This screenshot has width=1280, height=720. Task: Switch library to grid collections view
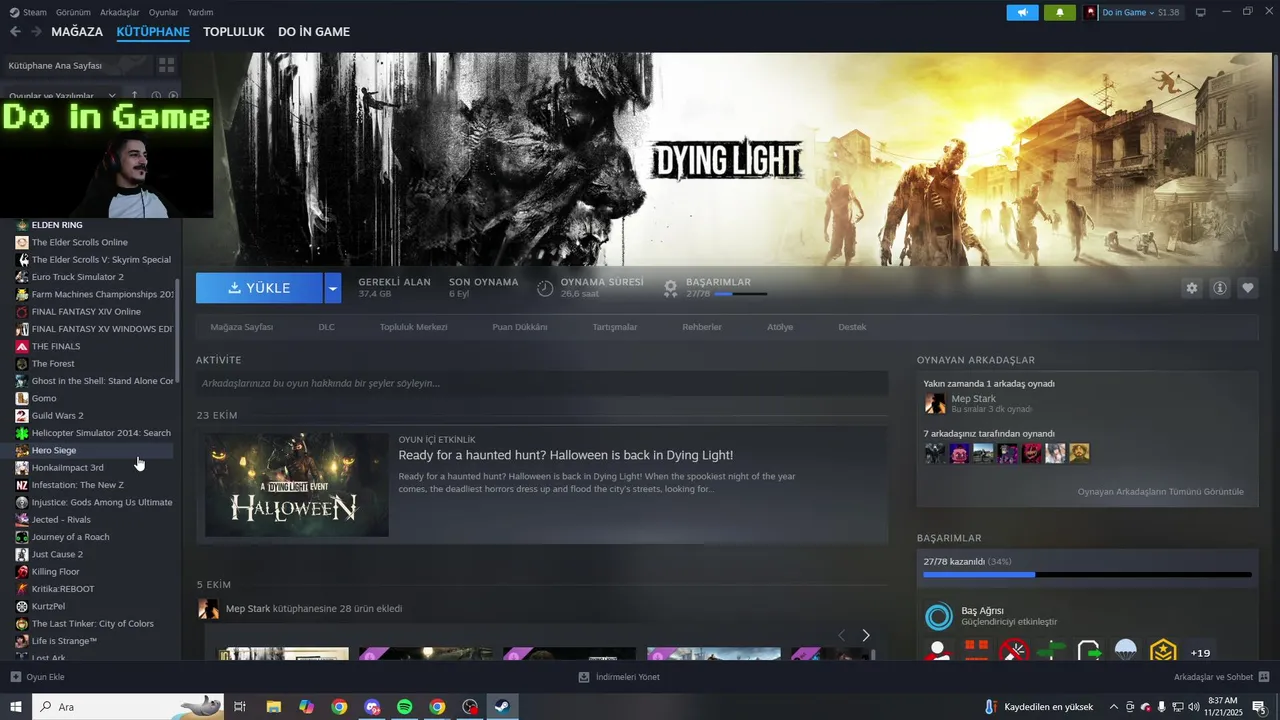(x=166, y=65)
